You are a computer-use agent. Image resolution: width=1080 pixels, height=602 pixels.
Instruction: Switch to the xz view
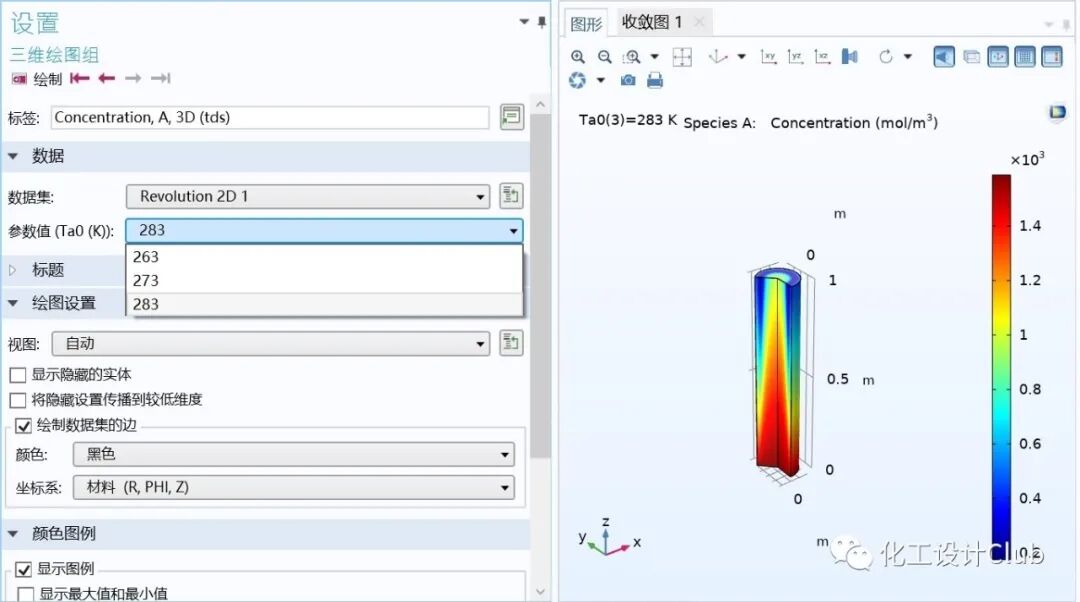(822, 56)
